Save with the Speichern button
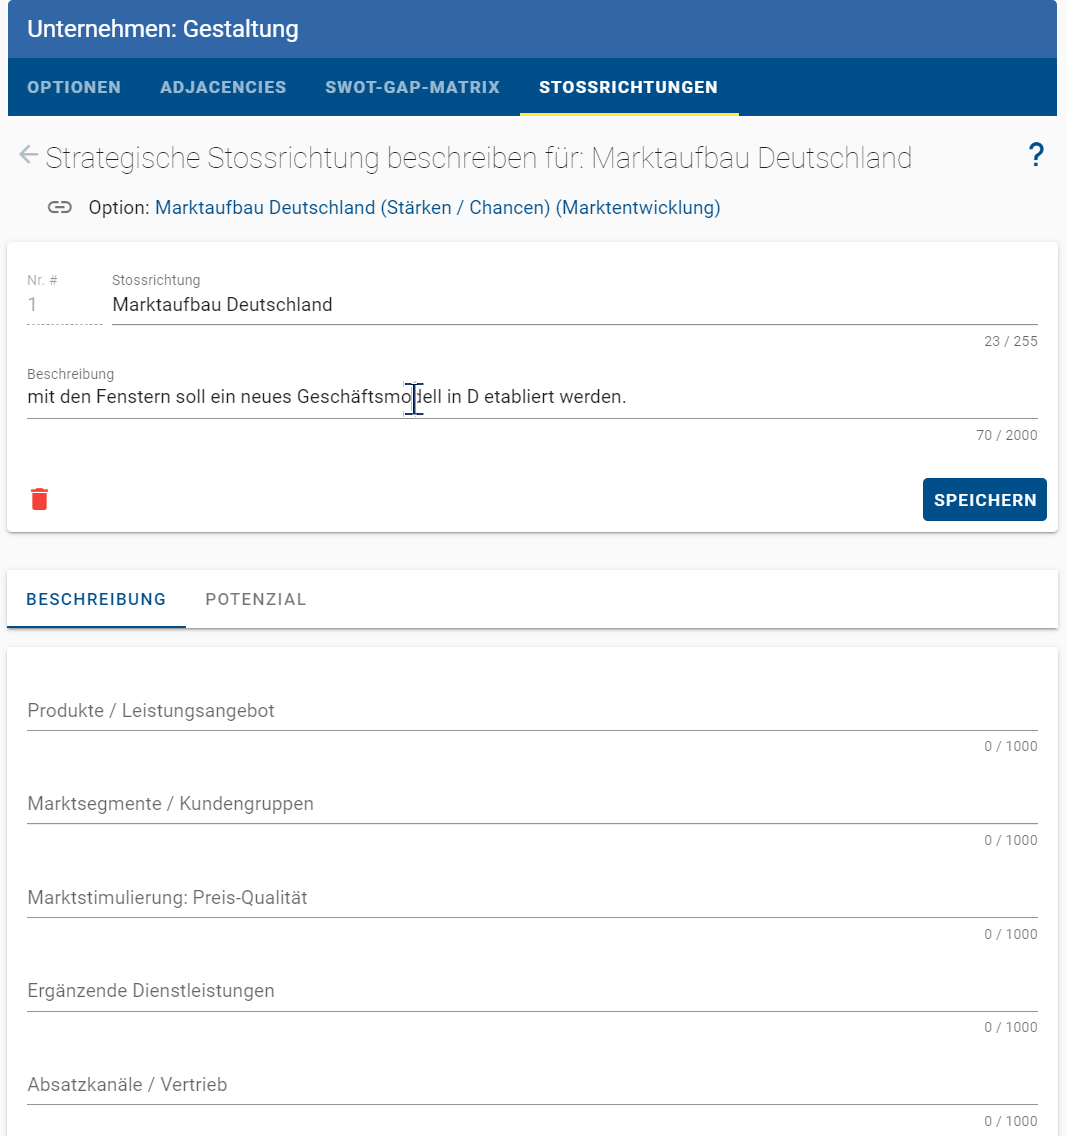This screenshot has height=1136, width=1067. [984, 499]
